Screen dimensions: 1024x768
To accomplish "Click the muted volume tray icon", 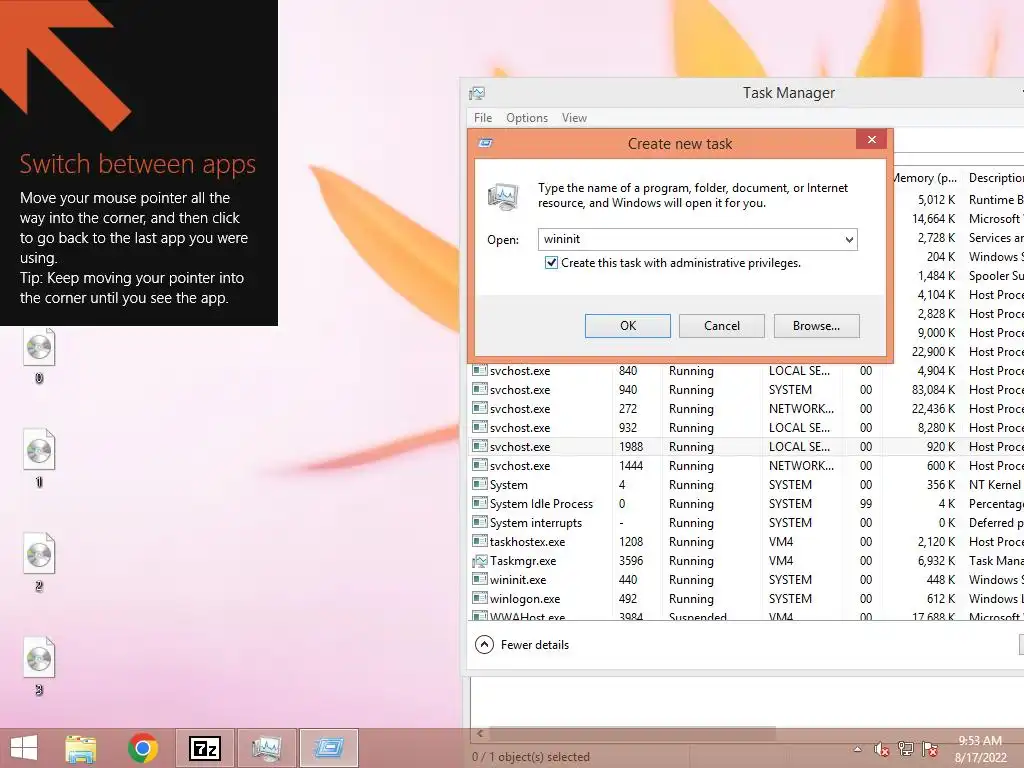I will pyautogui.click(x=882, y=750).
